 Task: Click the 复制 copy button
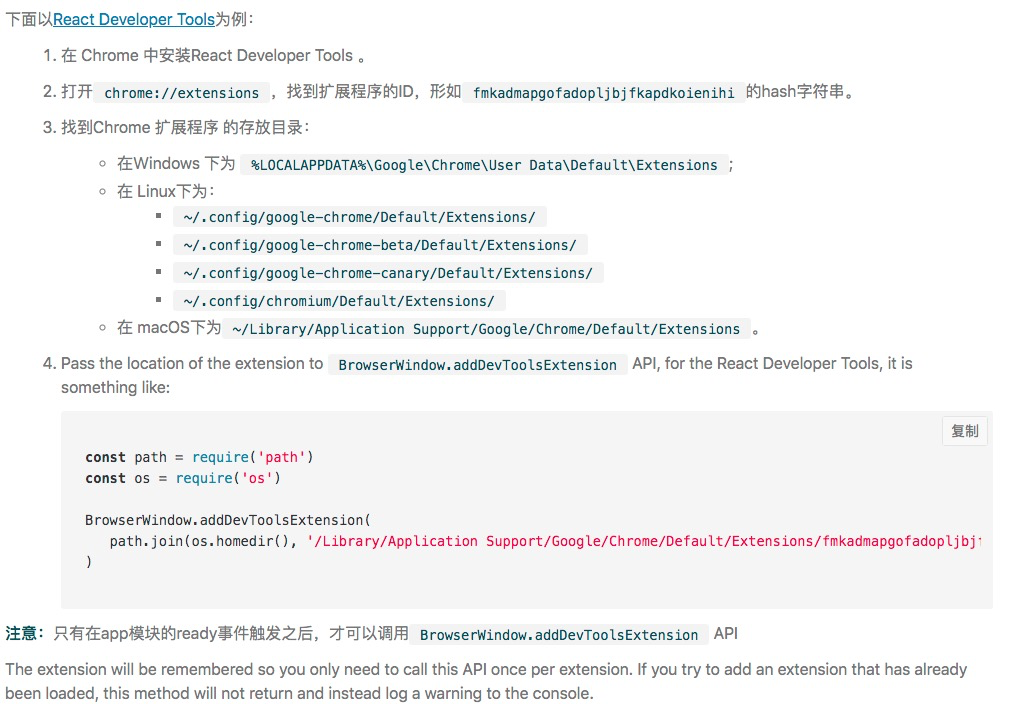point(964,431)
